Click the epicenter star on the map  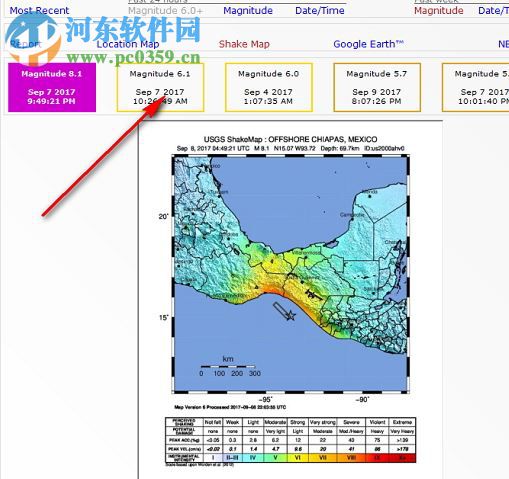[x=291, y=315]
